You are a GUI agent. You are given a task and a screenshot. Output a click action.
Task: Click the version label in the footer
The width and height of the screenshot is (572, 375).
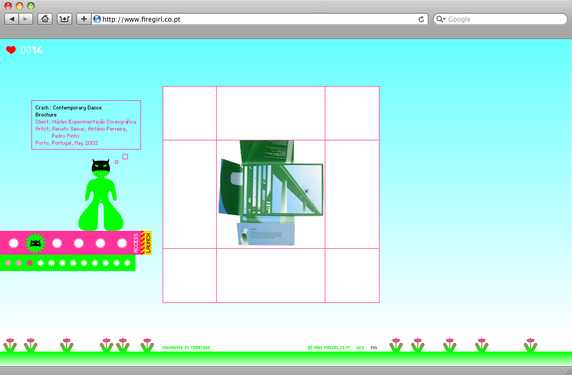coord(360,348)
